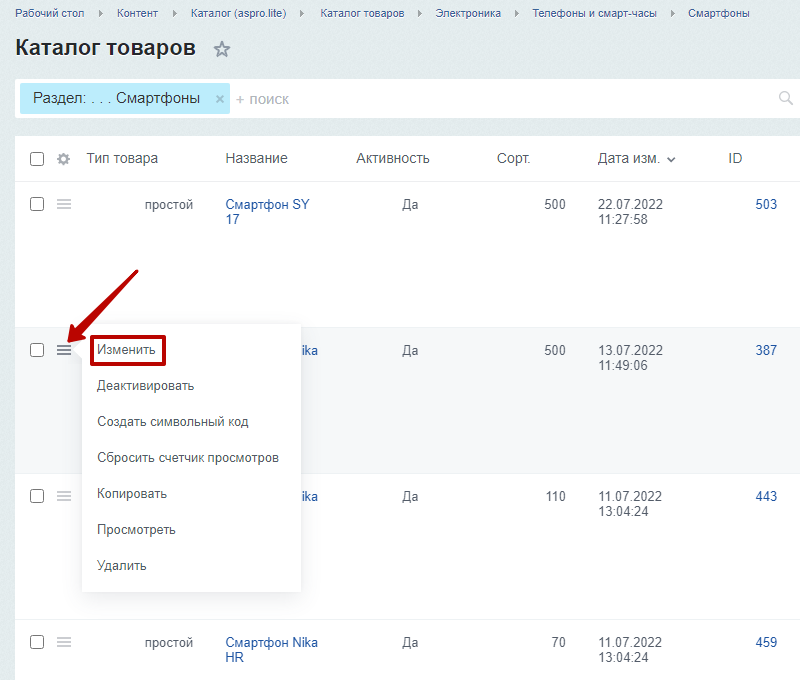Expand breadcrumb arrow after Каталог товаров
Viewport: 800px width, 680px height.
tap(420, 13)
